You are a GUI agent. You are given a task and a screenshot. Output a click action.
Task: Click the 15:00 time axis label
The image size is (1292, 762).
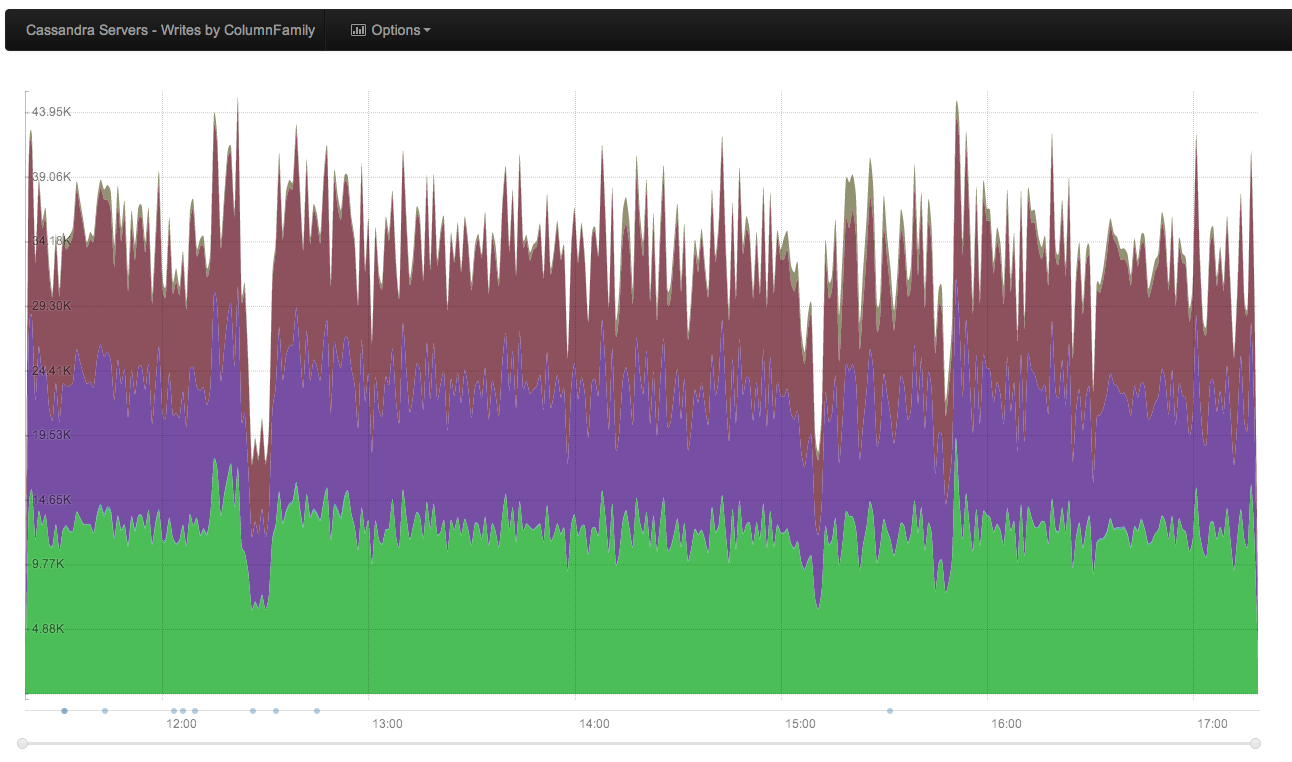(800, 723)
